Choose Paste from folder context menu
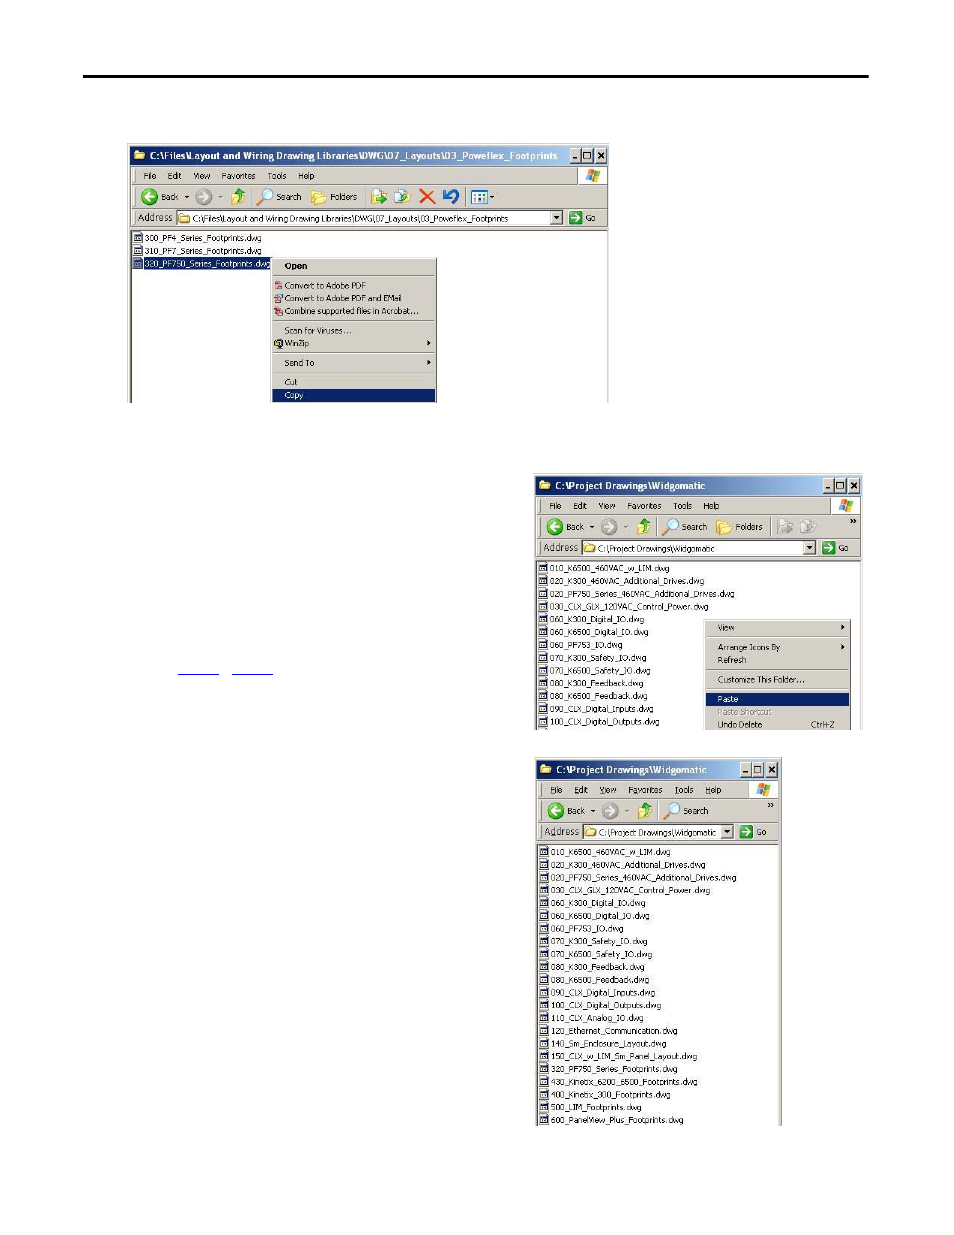Image resolution: width=954 pixels, height=1235 pixels. click(x=777, y=699)
